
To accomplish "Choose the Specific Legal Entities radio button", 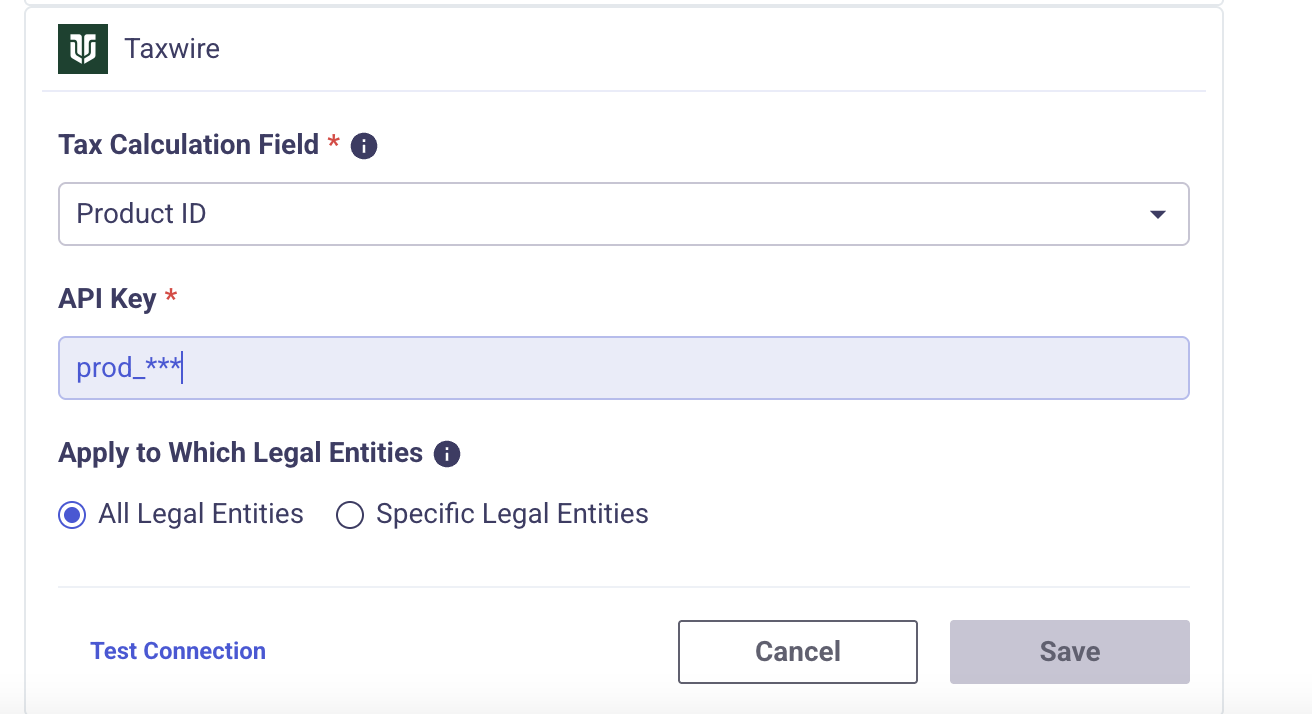I will point(349,515).
